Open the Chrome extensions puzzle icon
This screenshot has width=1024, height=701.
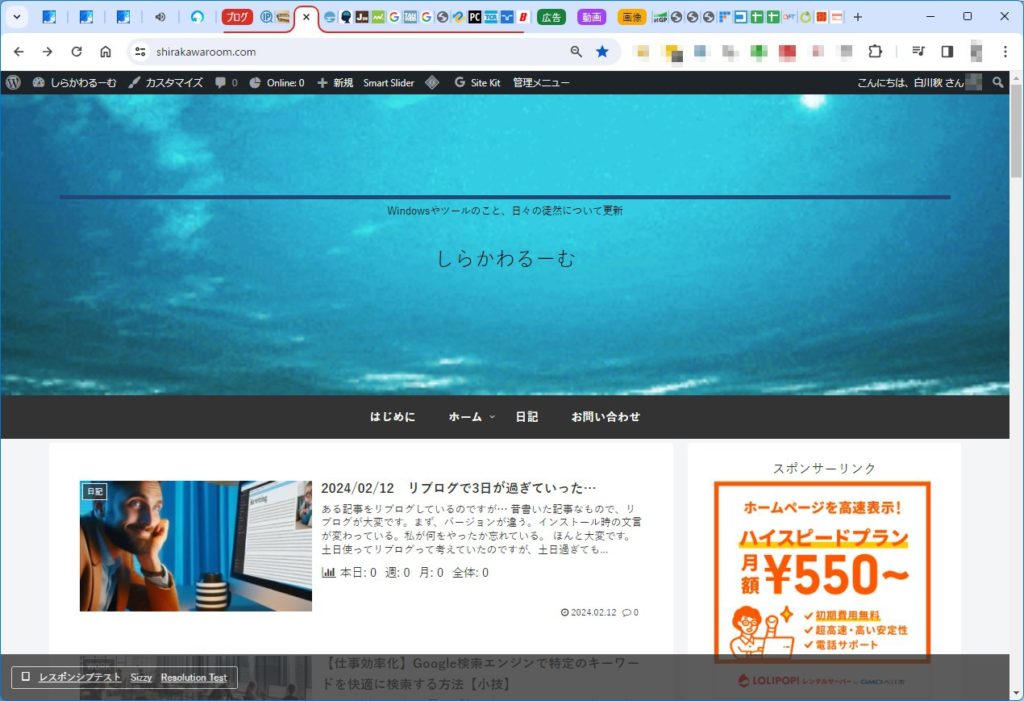(x=875, y=52)
